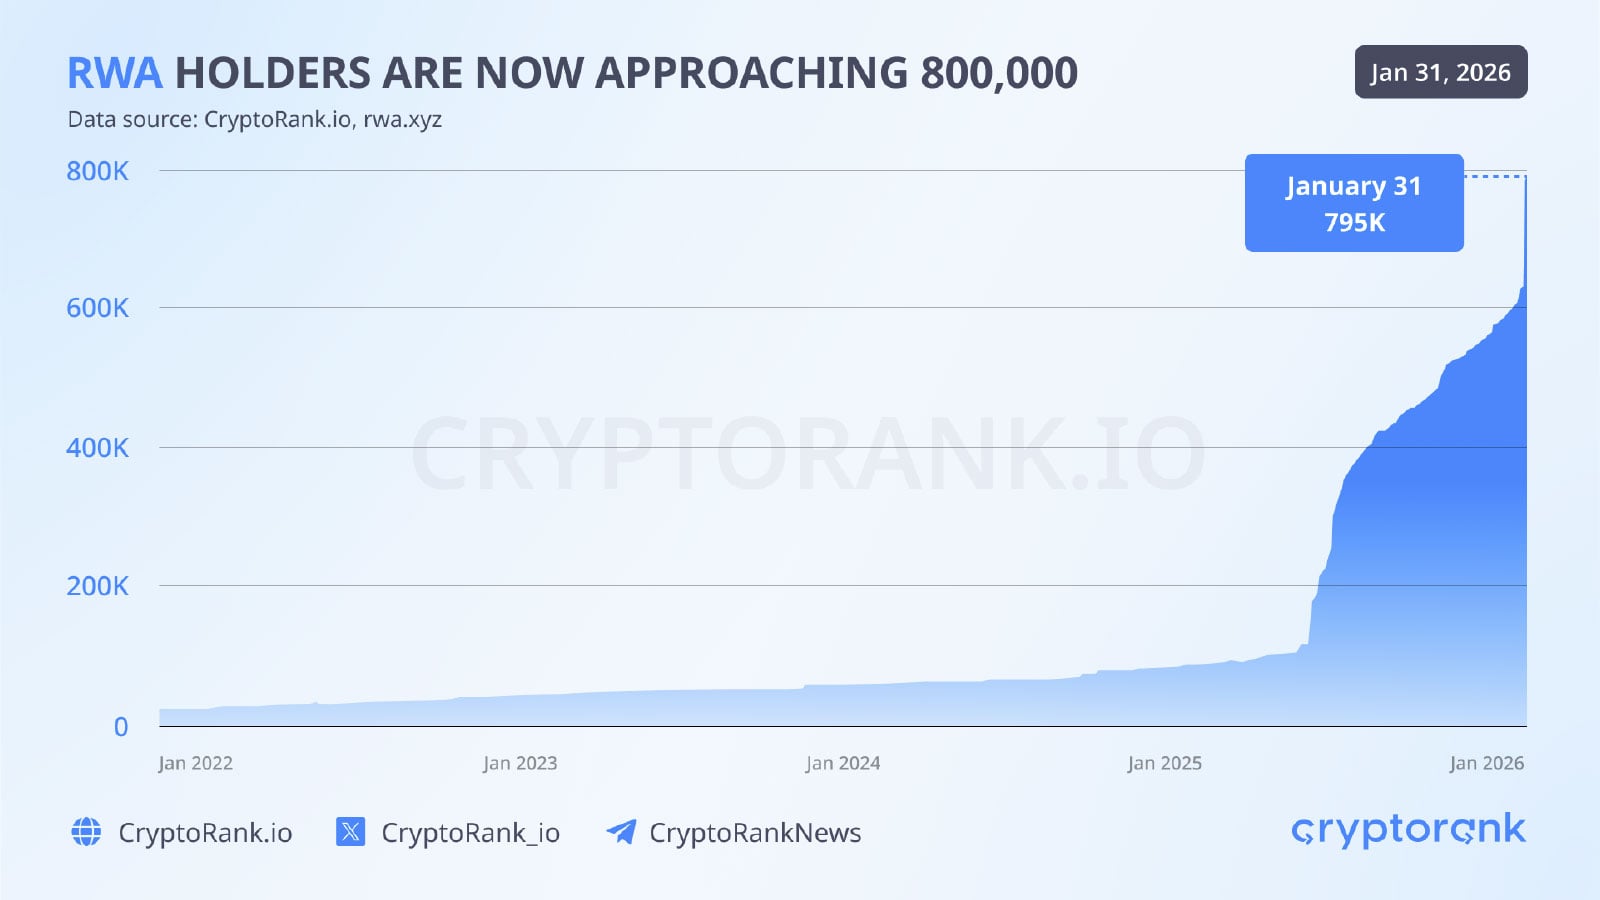Viewport: 1600px width, 900px height.
Task: Click the X (Twitter) logo icon
Action: (x=350, y=832)
